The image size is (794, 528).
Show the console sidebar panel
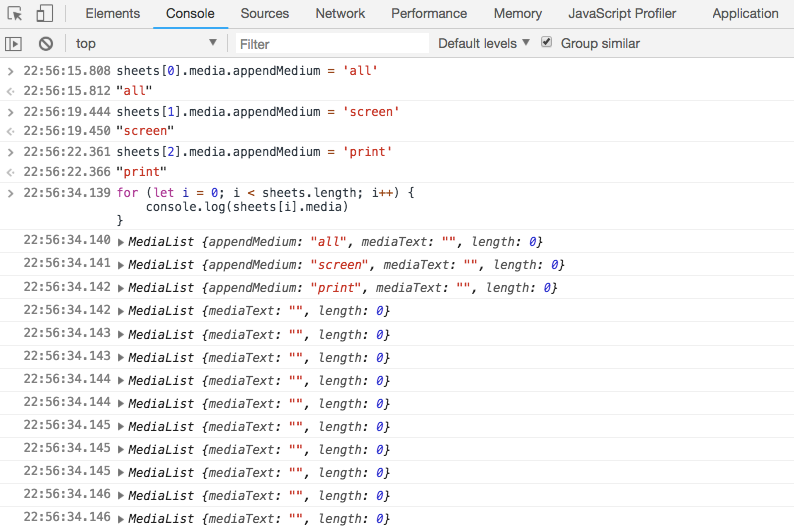[14, 44]
